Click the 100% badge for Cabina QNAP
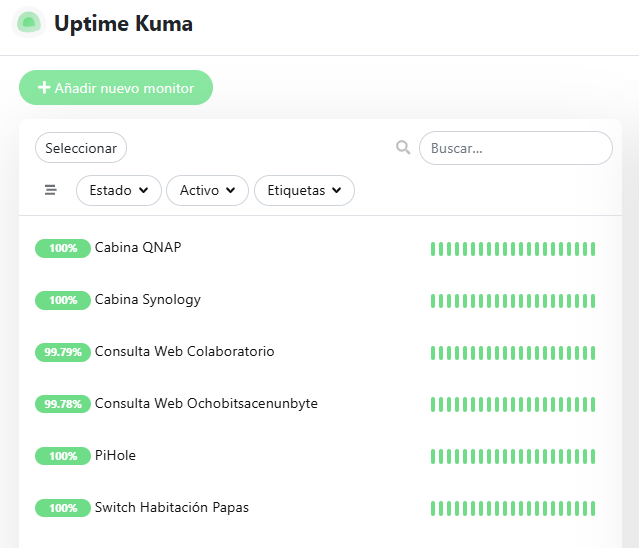 pos(62,248)
